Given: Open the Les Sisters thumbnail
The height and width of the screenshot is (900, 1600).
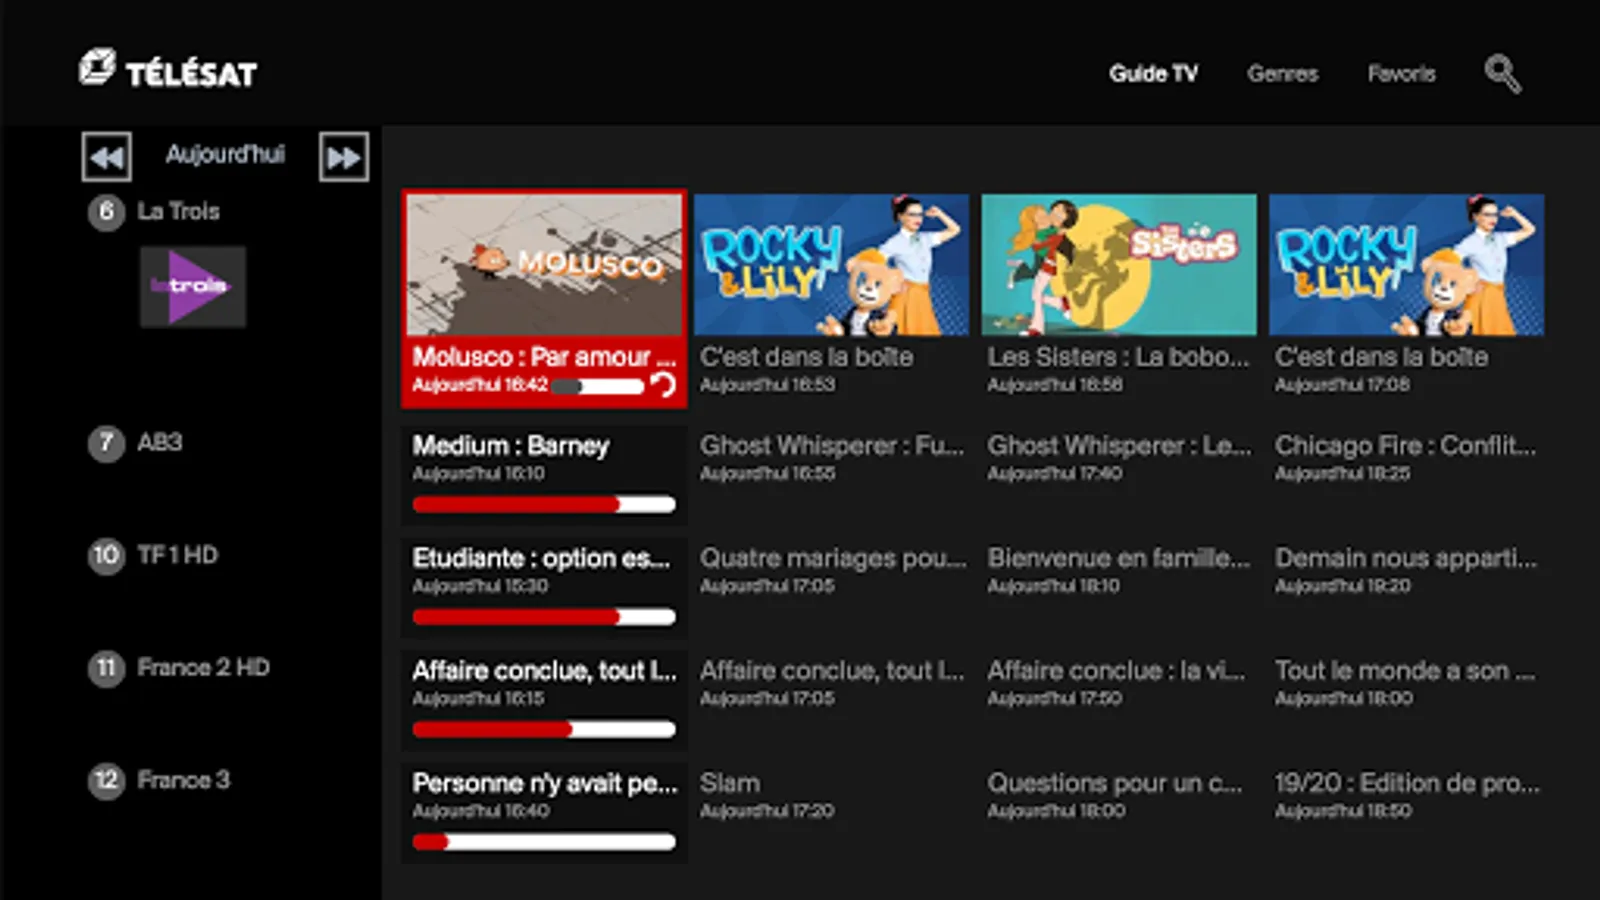Looking at the screenshot, I should tap(1119, 265).
